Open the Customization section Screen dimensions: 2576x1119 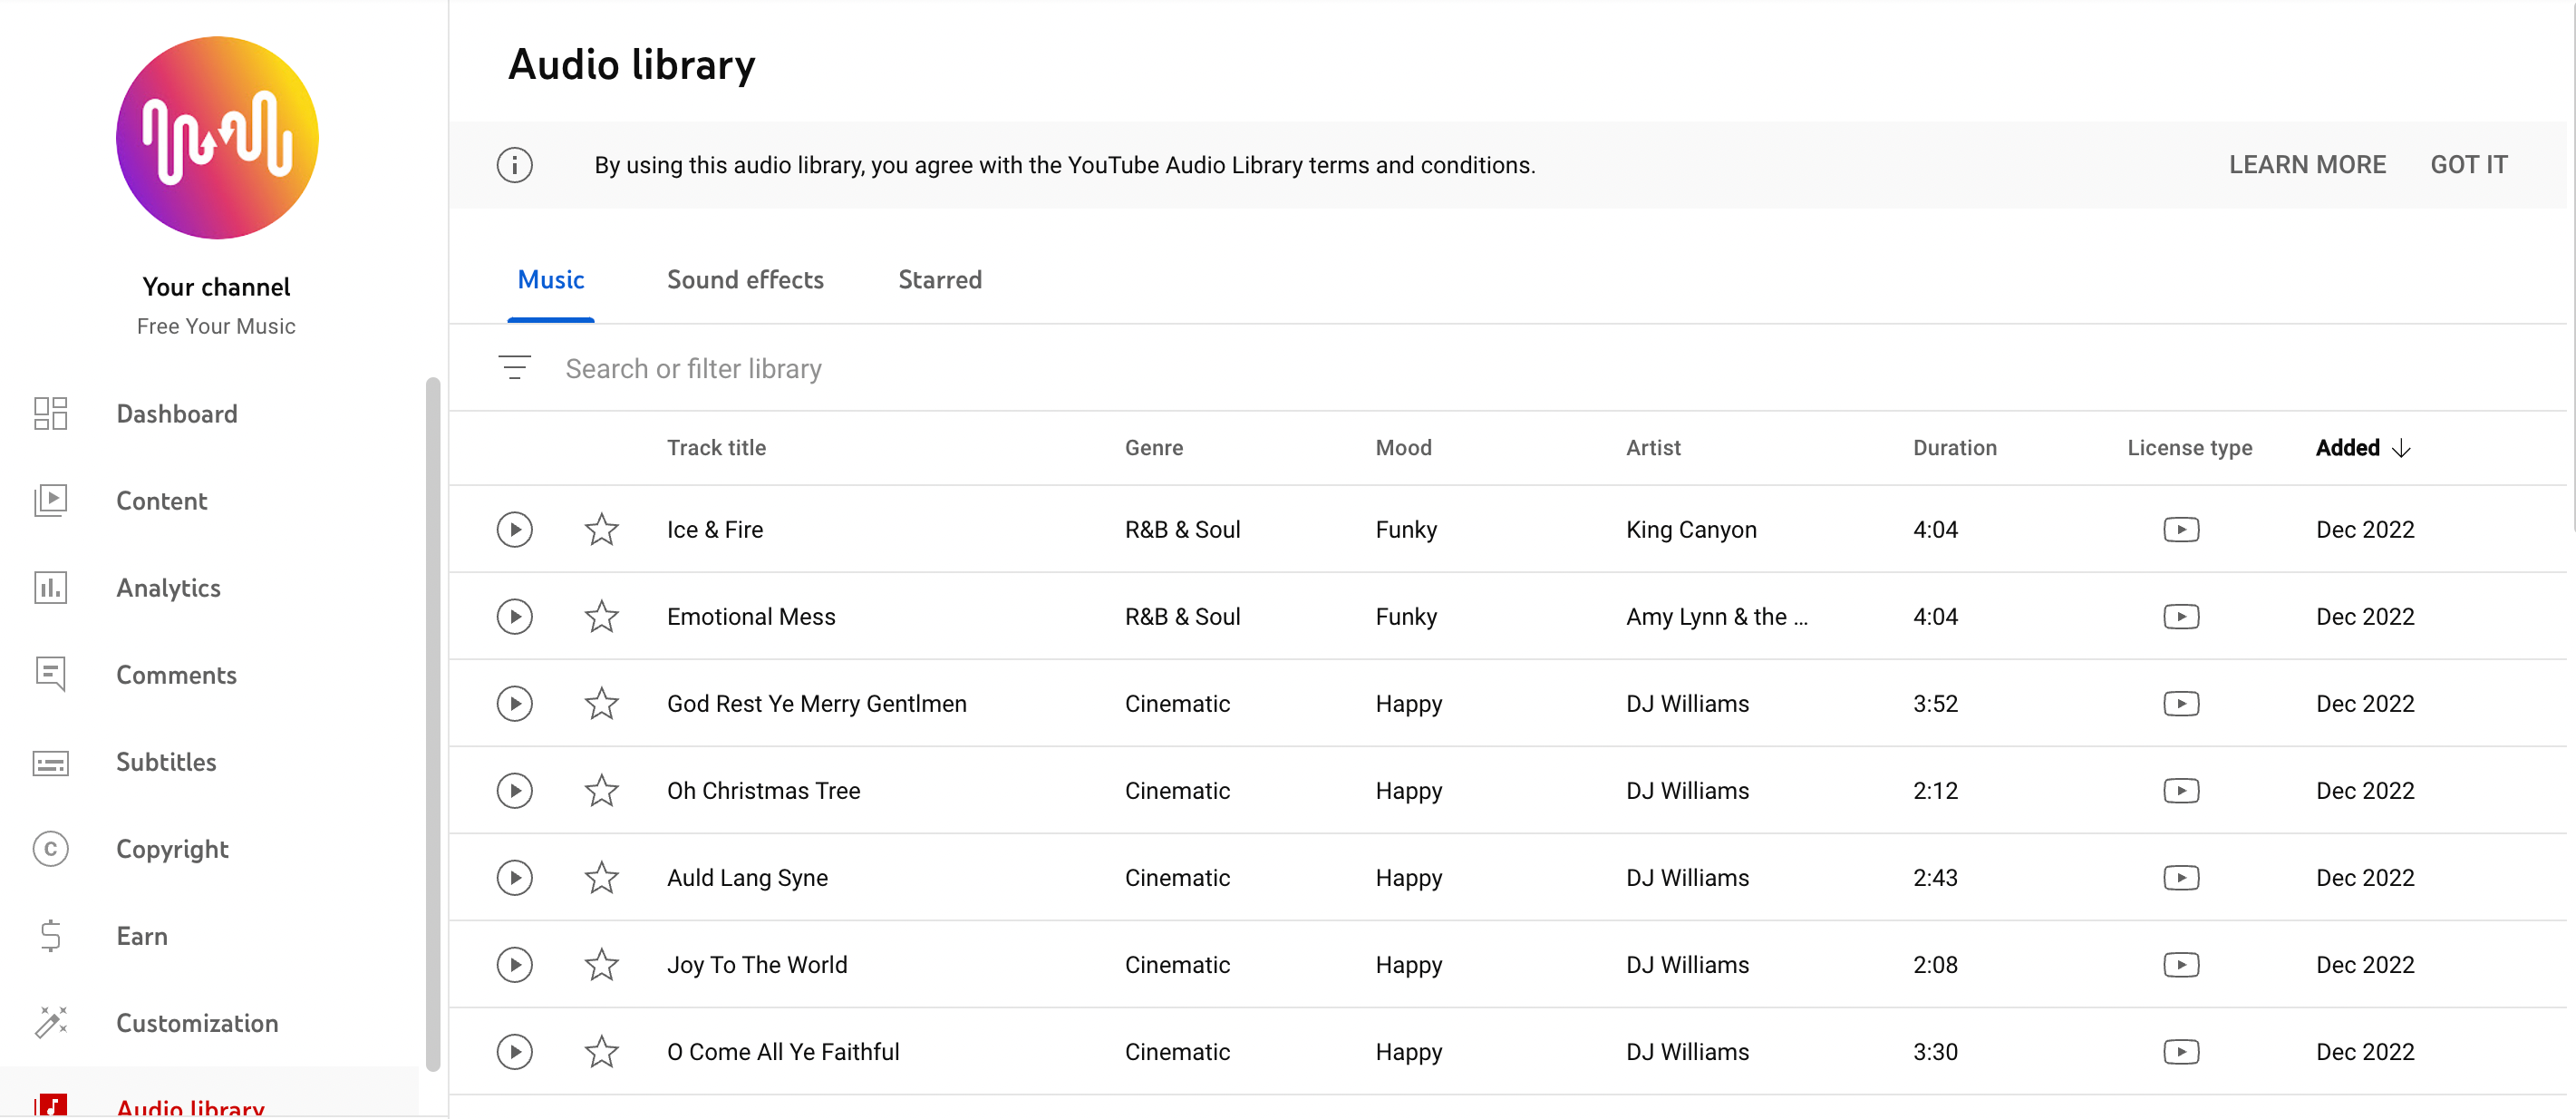(197, 1023)
